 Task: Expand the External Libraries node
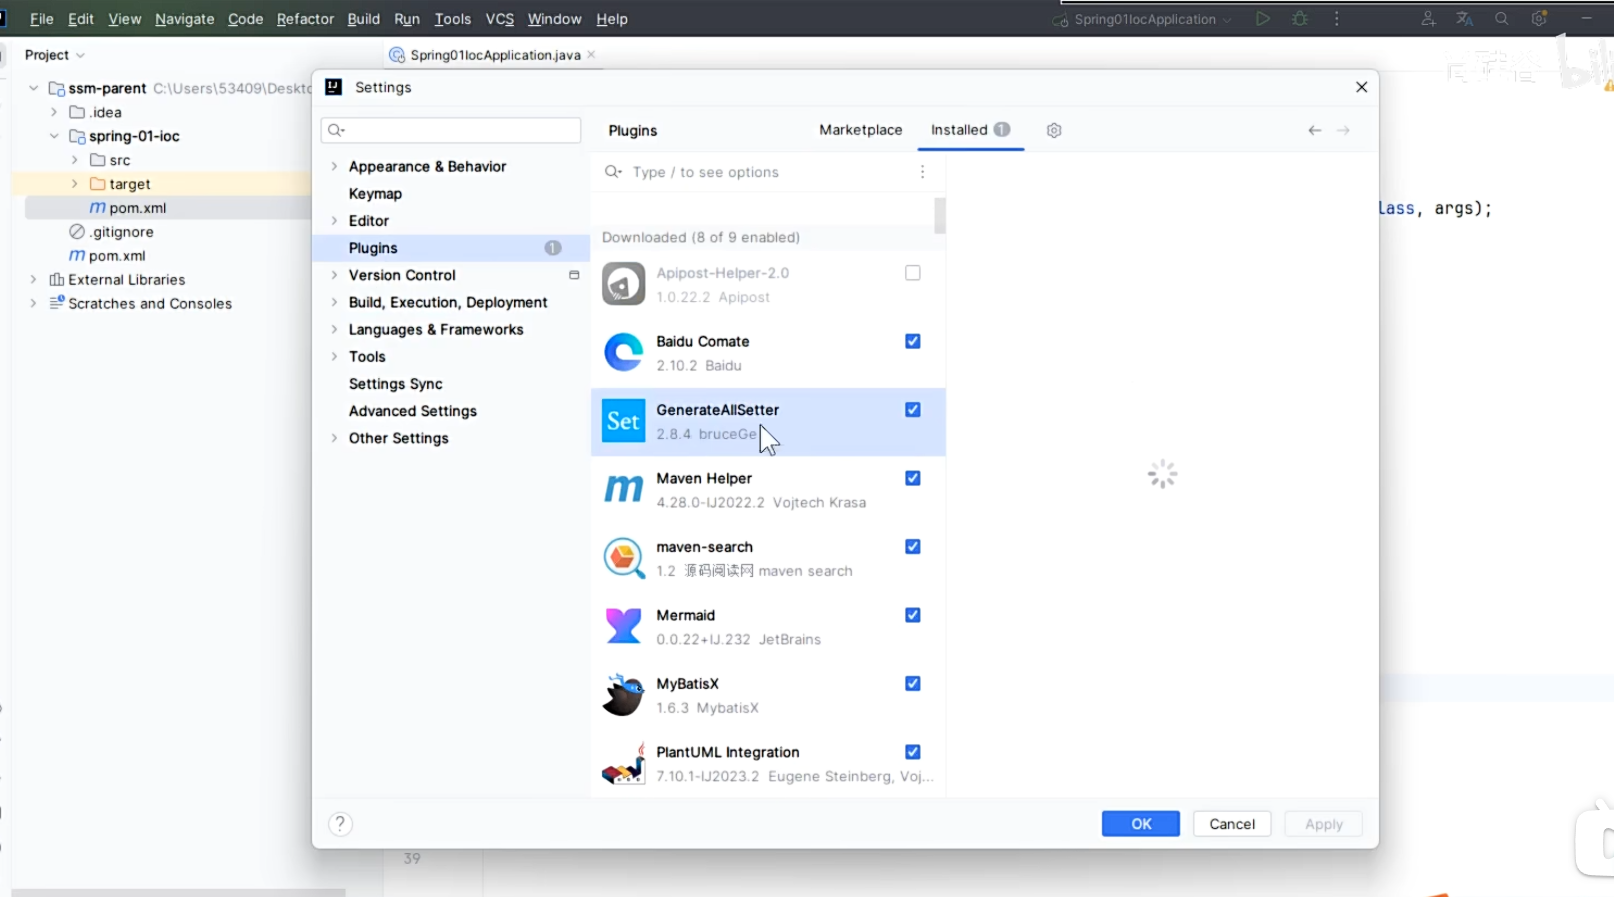pyautogui.click(x=33, y=280)
